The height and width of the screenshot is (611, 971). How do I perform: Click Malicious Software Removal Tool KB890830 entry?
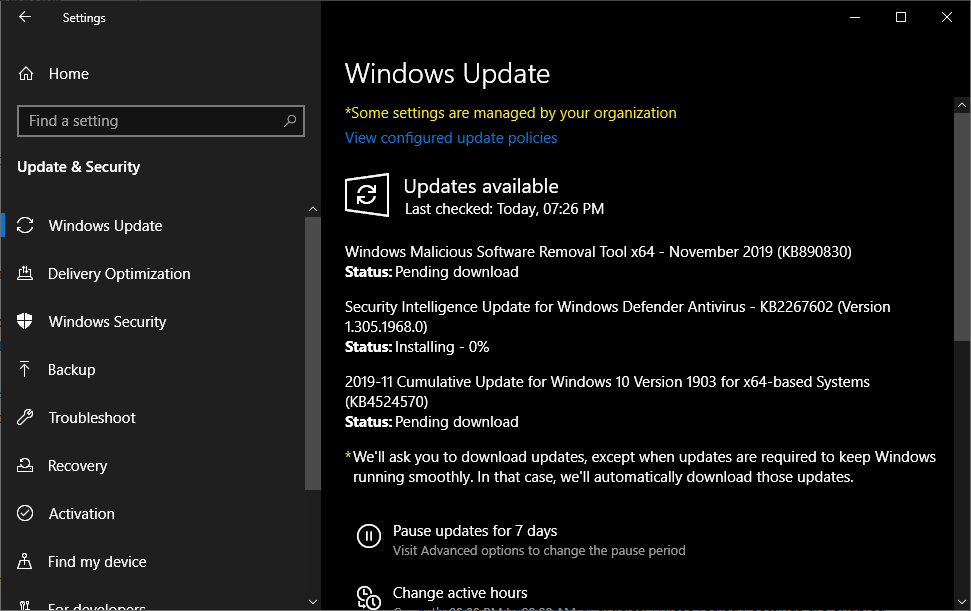pos(598,252)
